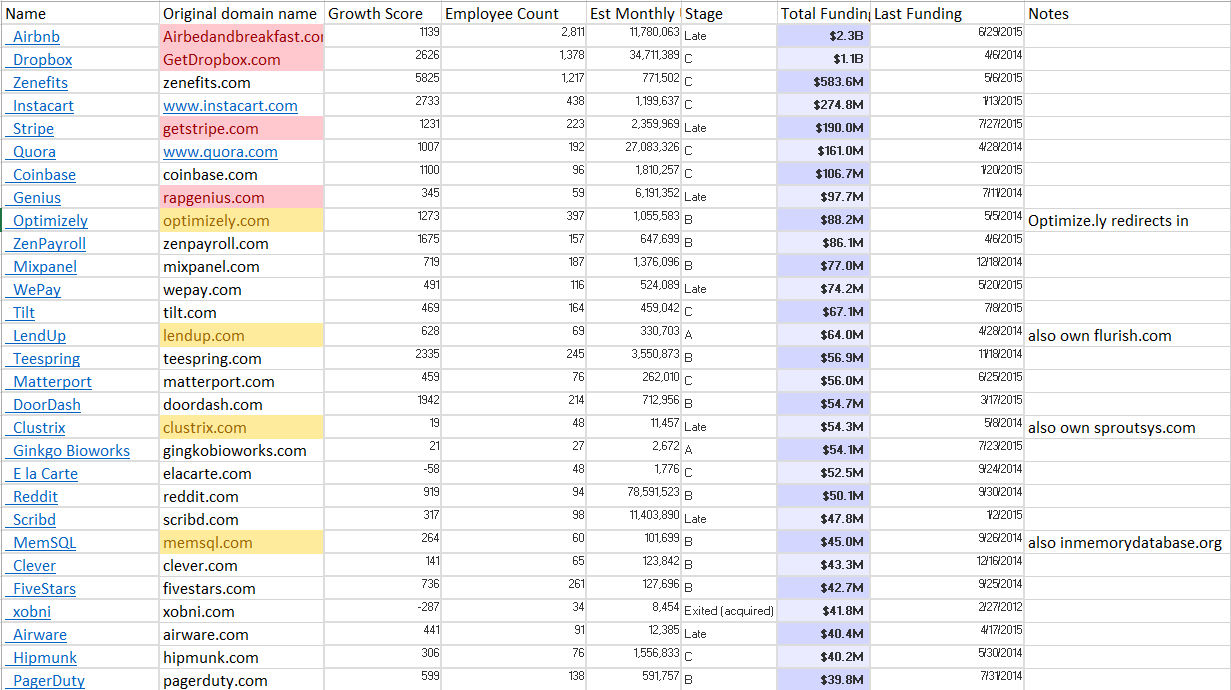Open the Teespring company link
The image size is (1231, 690).
coord(46,359)
